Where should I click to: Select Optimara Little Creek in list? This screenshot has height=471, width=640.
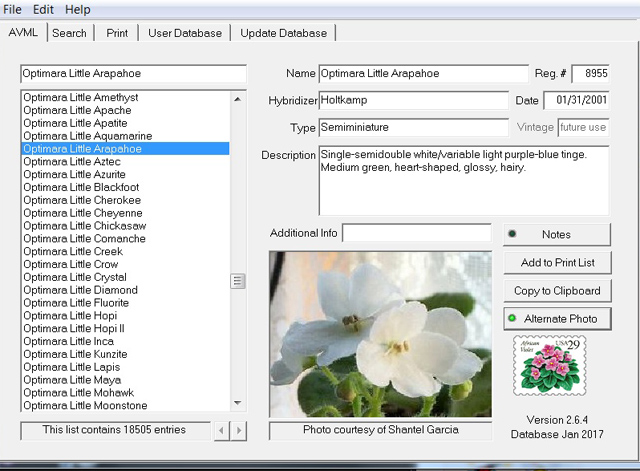[125, 251]
